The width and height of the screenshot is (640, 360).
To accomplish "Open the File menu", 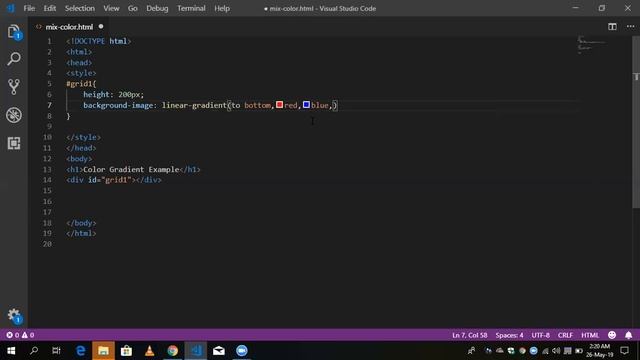I will coord(29,8).
